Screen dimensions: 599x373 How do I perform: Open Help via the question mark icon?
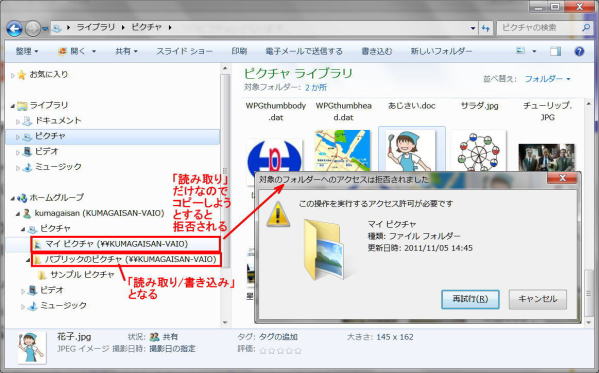coord(580,51)
